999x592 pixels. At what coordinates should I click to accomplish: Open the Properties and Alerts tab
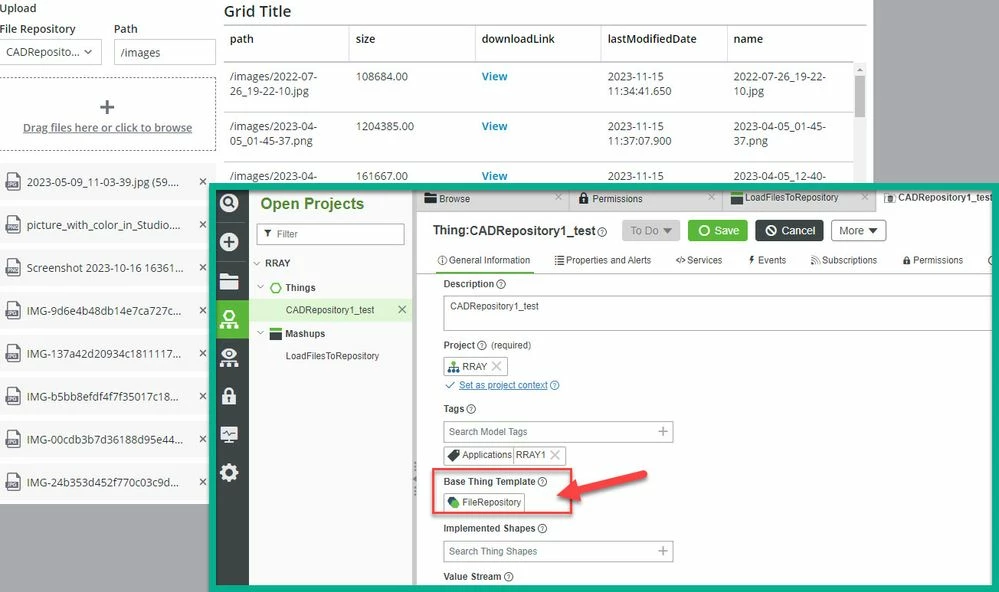(x=603, y=260)
